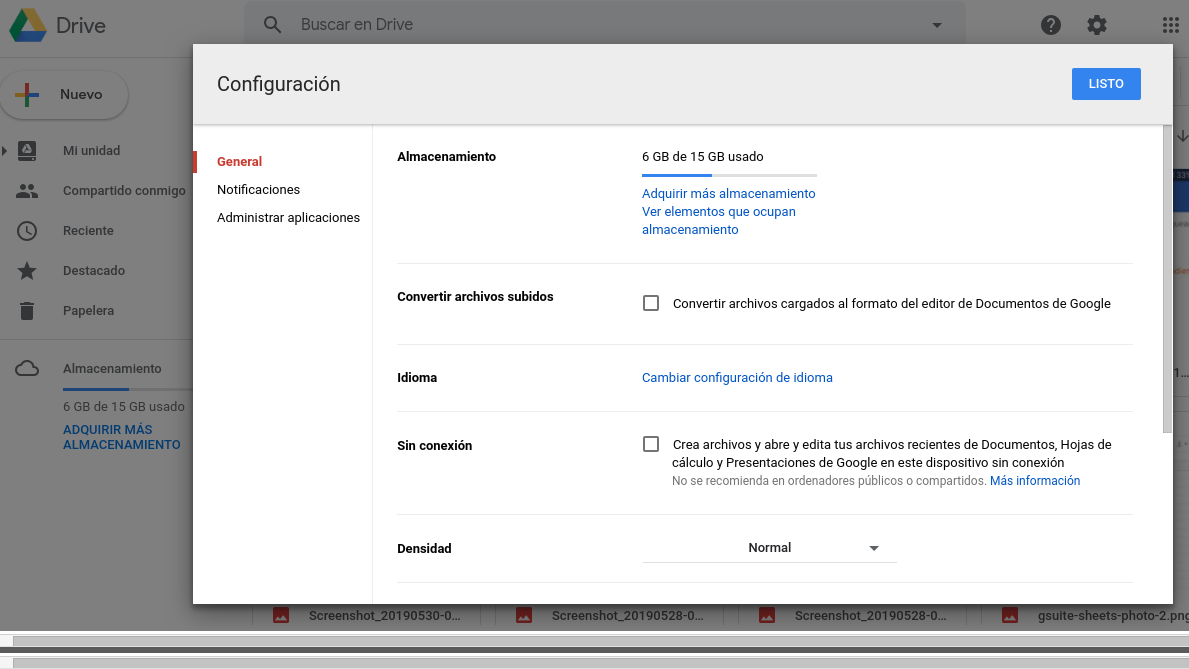
Task: Enable Convertir archivos cargados checkbox
Action: click(651, 303)
